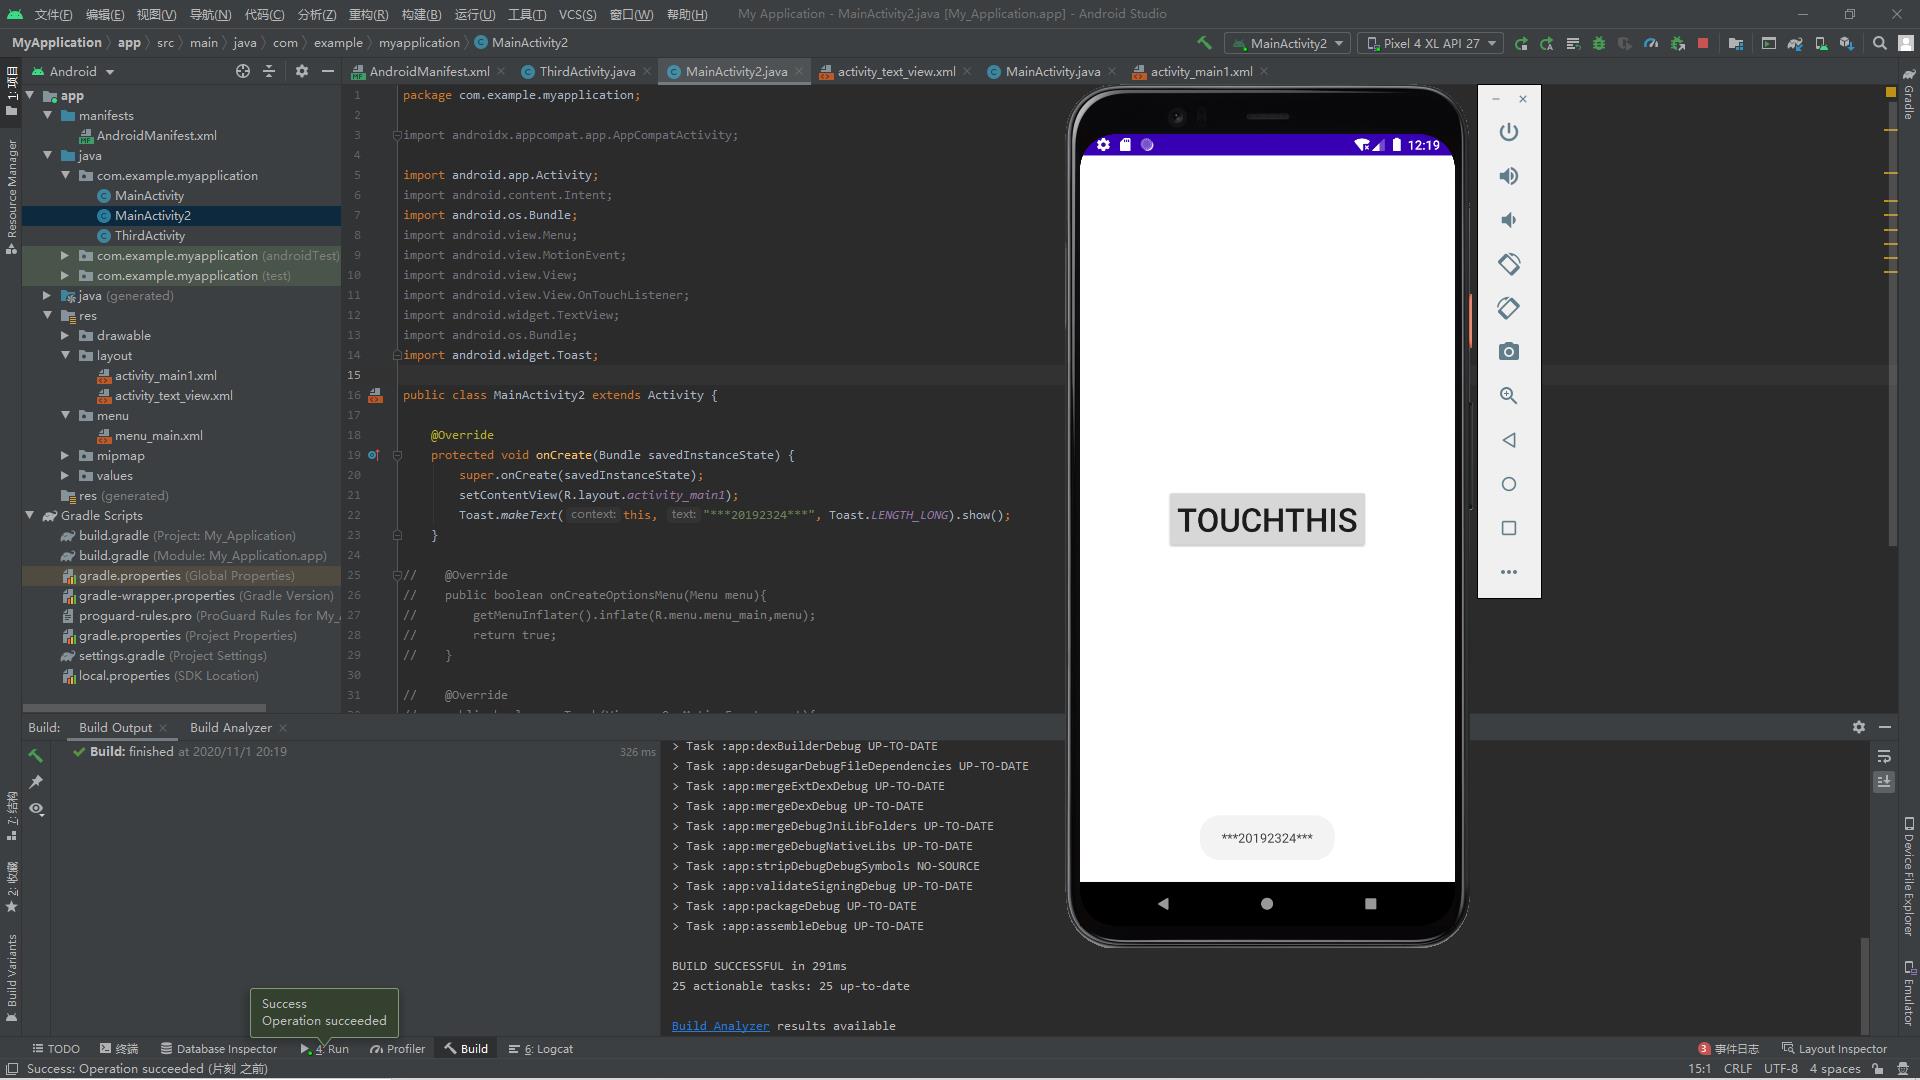Open the Logcat tool window button

[541, 1049]
